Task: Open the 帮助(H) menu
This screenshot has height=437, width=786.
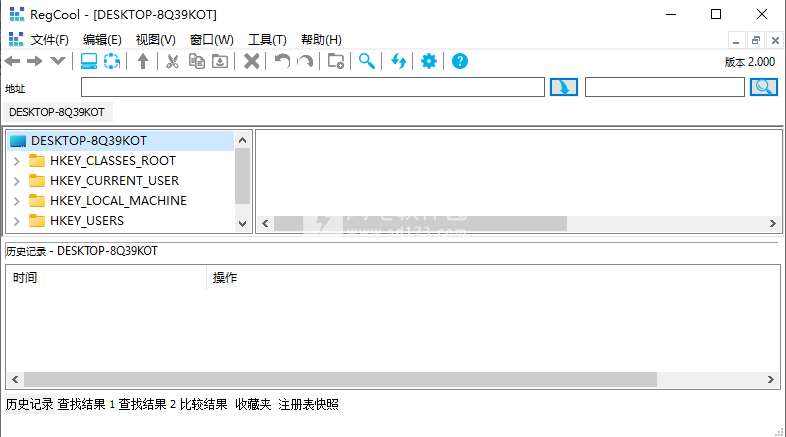Action: point(321,40)
